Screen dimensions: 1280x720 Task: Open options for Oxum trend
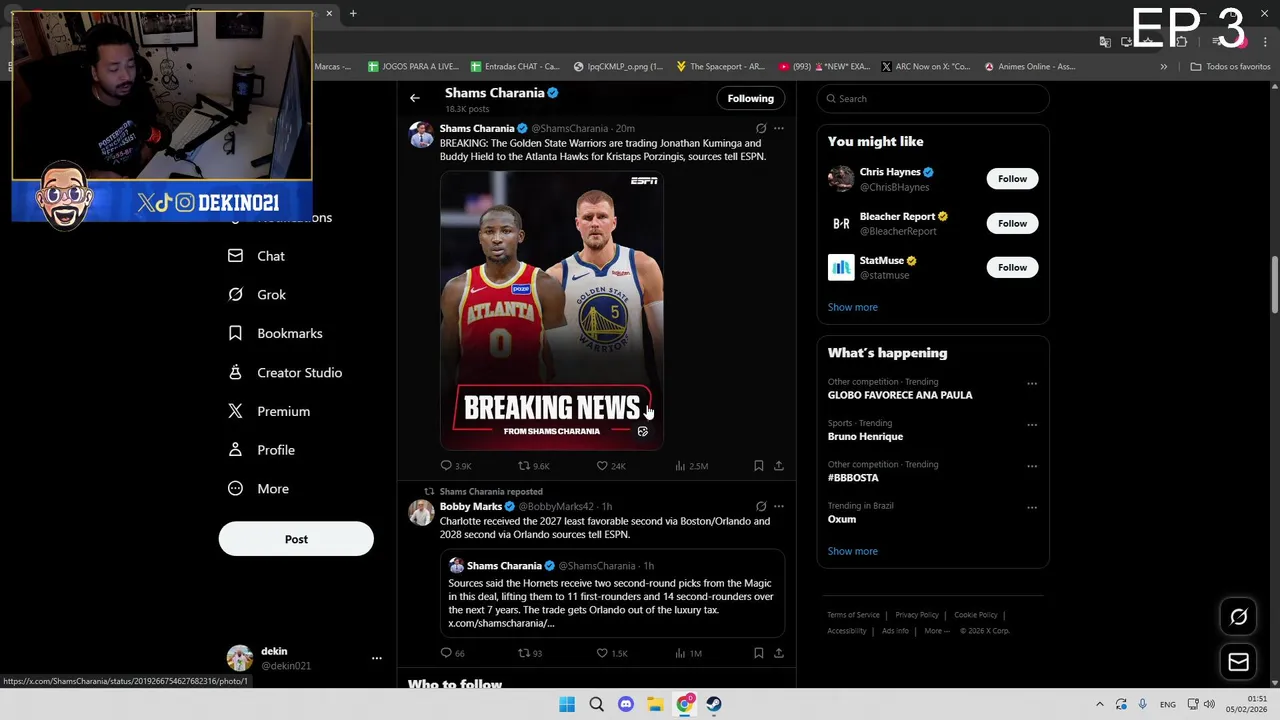(1032, 507)
